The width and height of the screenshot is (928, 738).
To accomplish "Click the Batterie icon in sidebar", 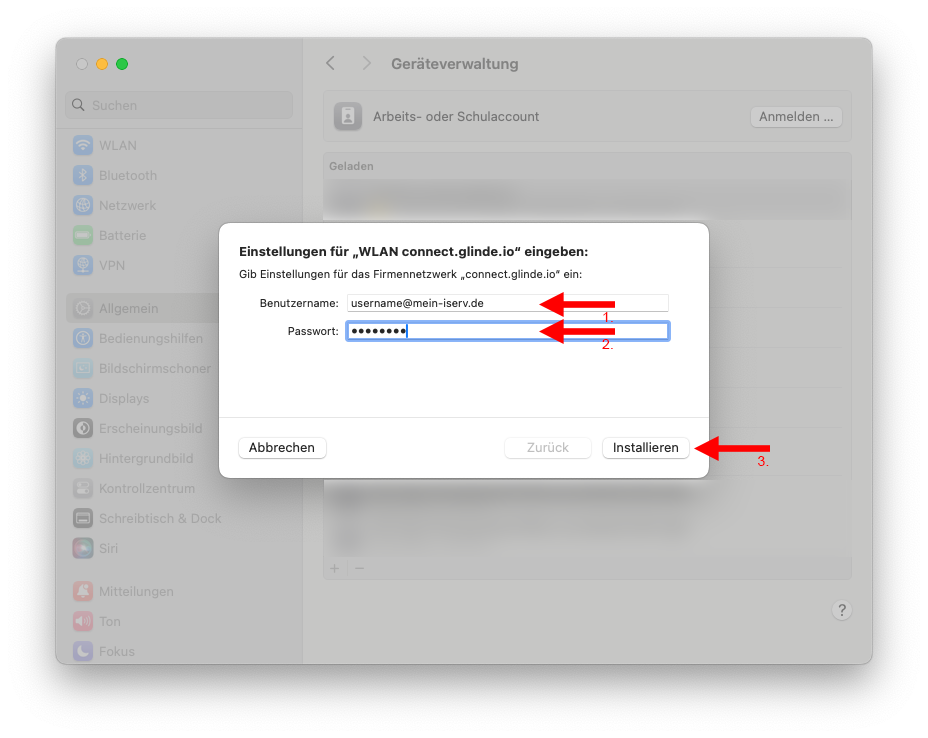I will (83, 236).
